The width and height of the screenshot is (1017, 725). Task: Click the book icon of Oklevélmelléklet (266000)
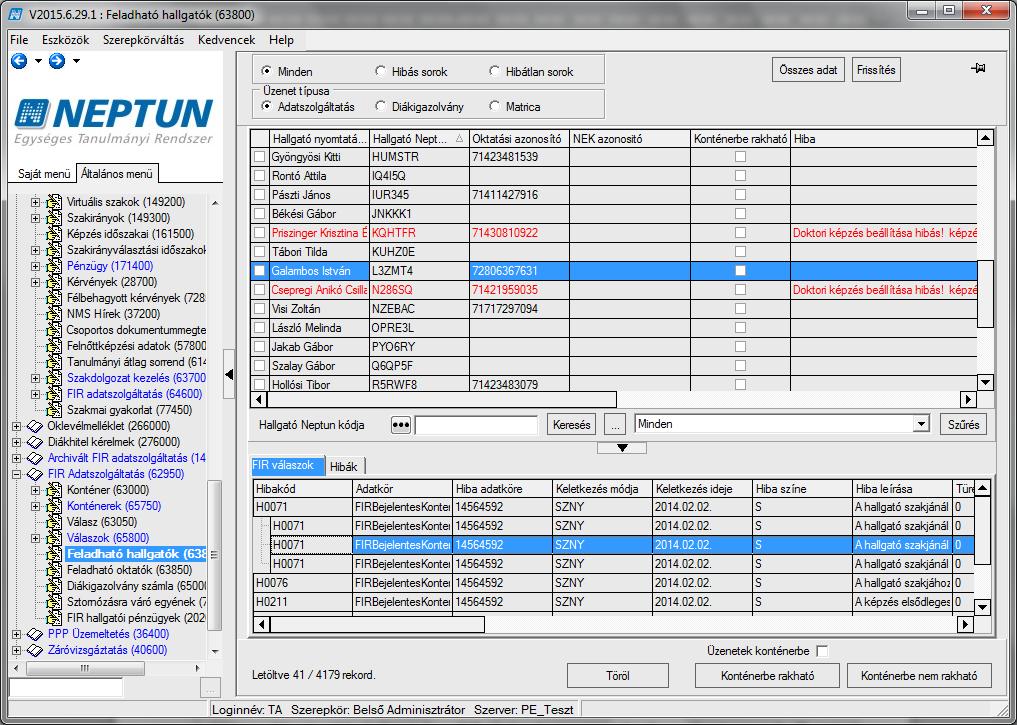click(35, 426)
